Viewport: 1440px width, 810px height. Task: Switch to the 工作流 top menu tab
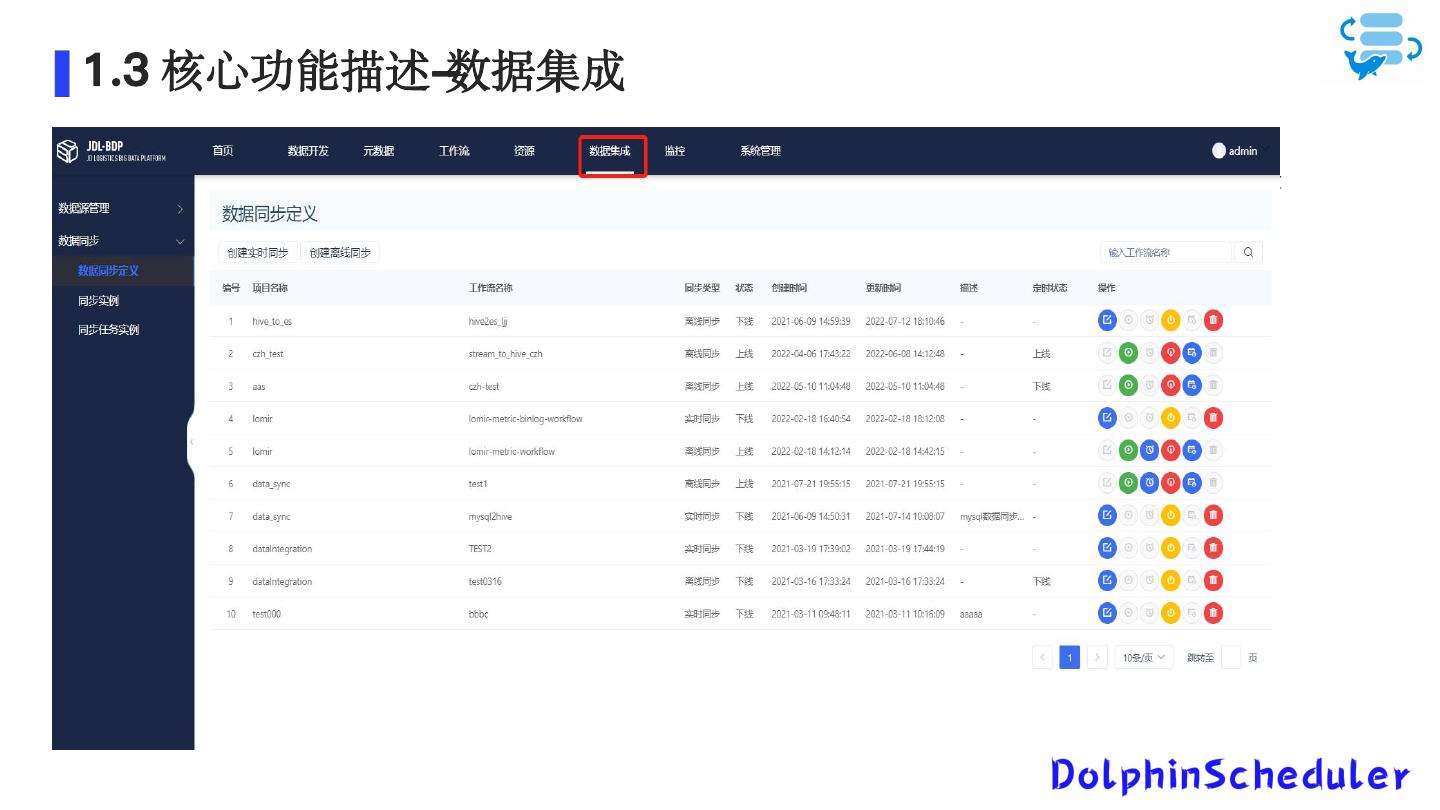coord(454,151)
